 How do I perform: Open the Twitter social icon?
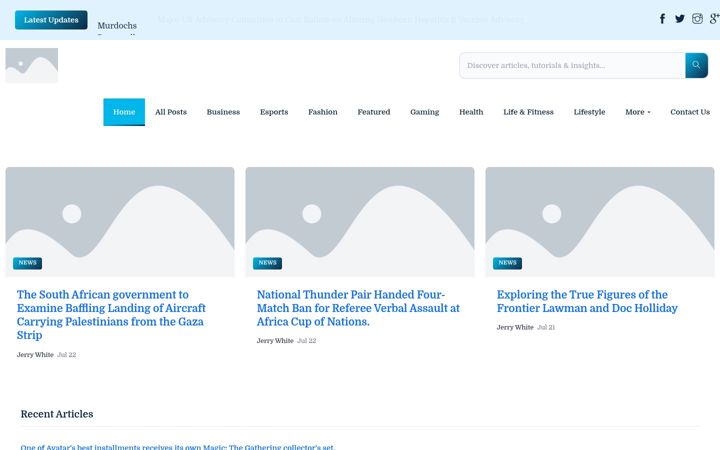[680, 19]
